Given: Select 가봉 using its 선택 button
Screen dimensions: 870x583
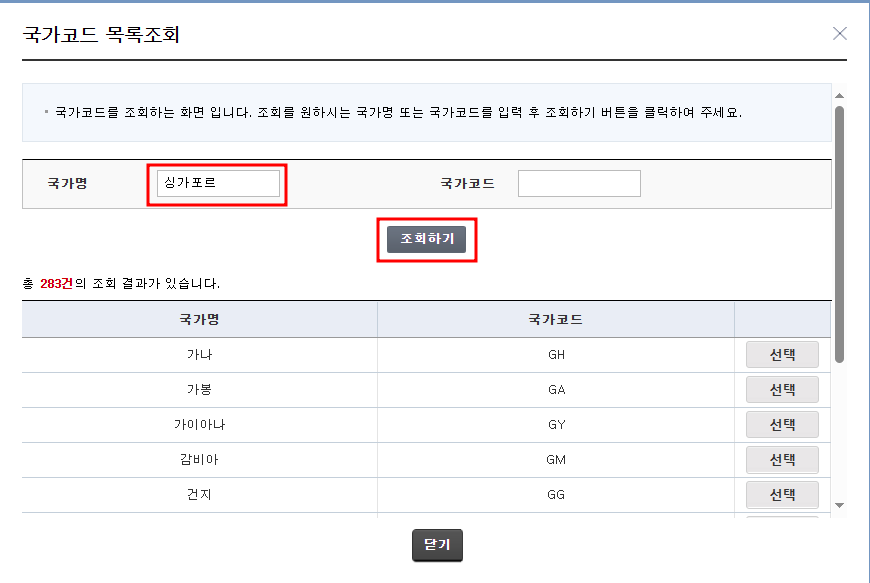Looking at the screenshot, I should coord(782,389).
